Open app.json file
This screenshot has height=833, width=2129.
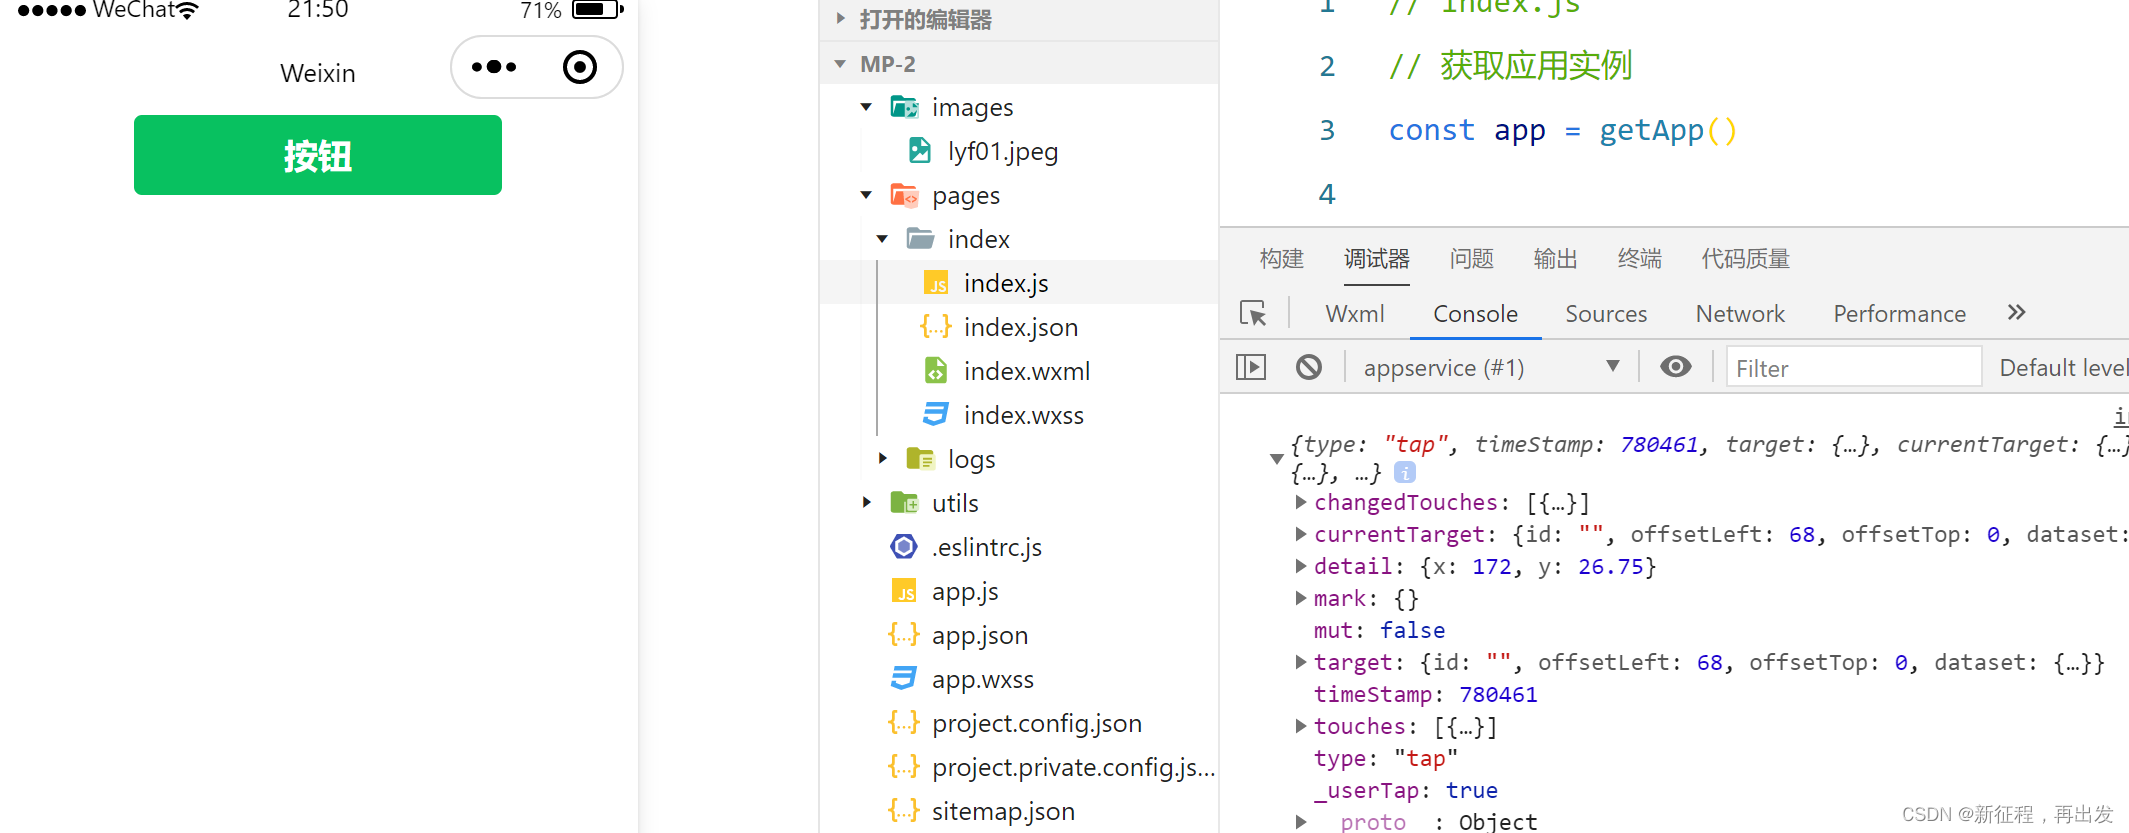(979, 635)
